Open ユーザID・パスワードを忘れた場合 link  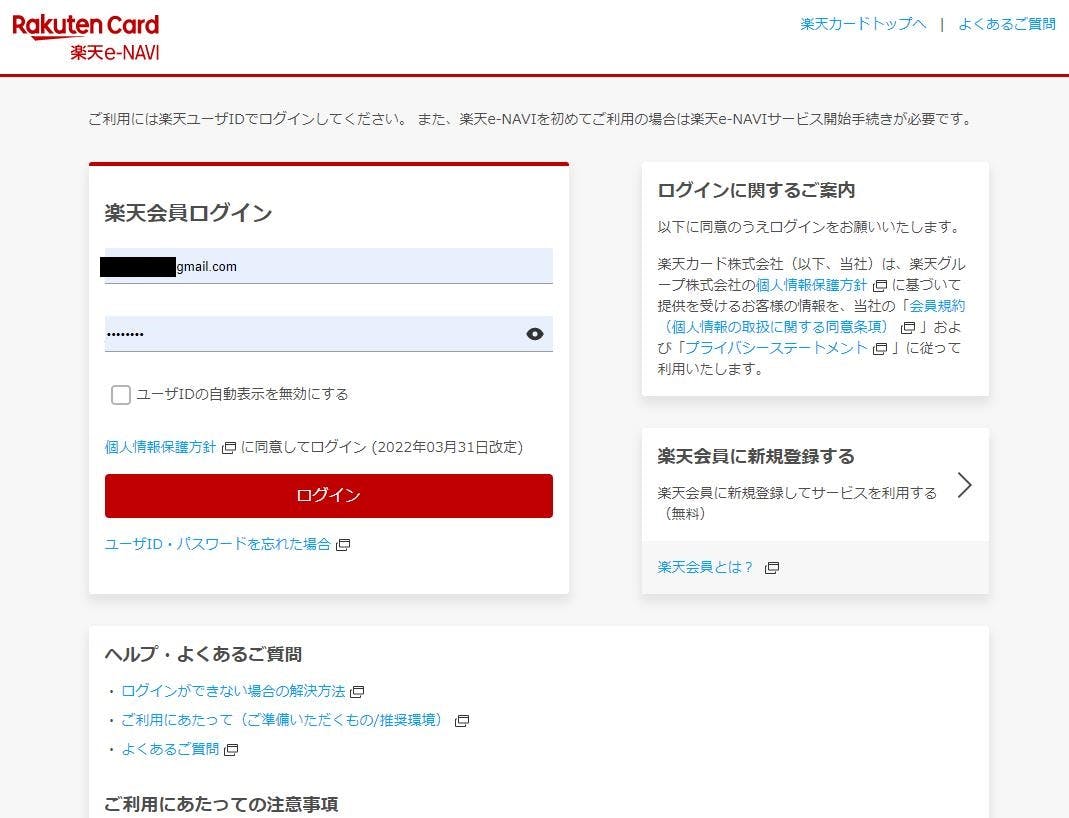[x=217, y=544]
